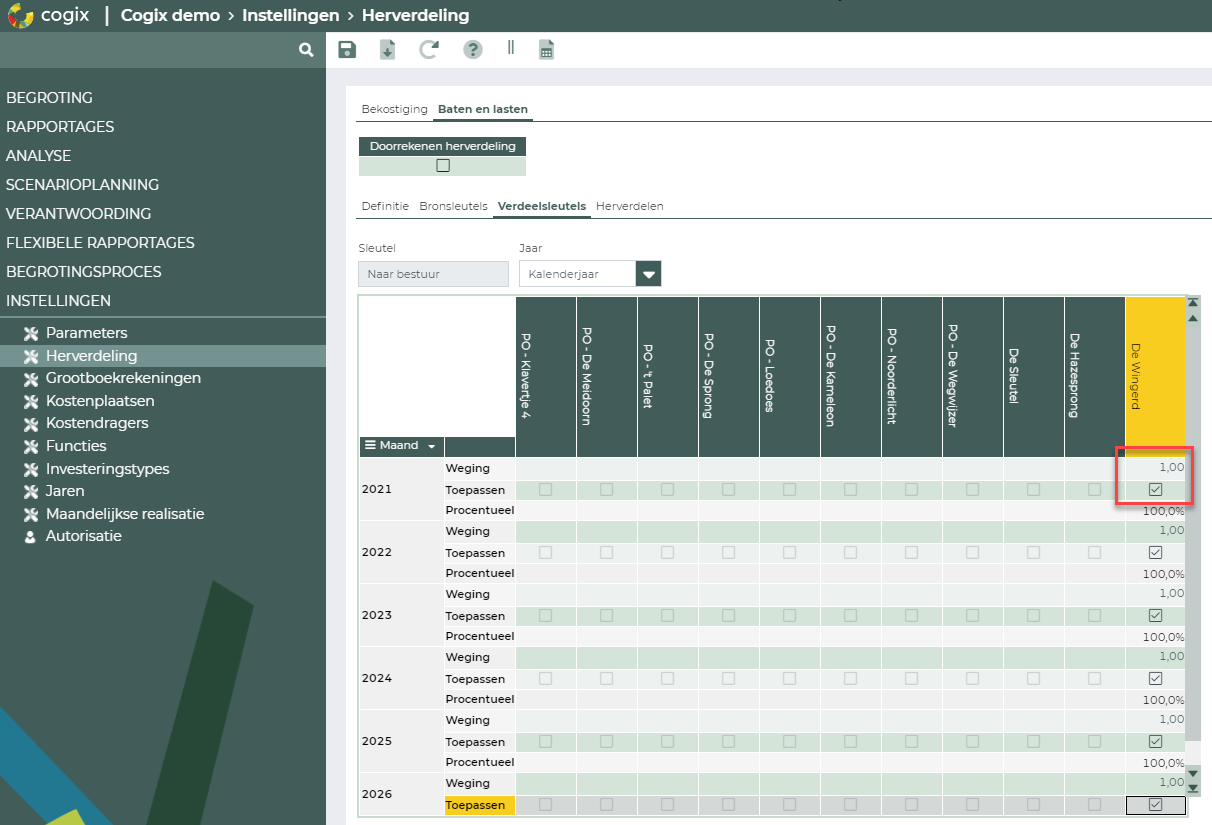Click the double vertical bar icon
The image size is (1212, 825).
511,47
